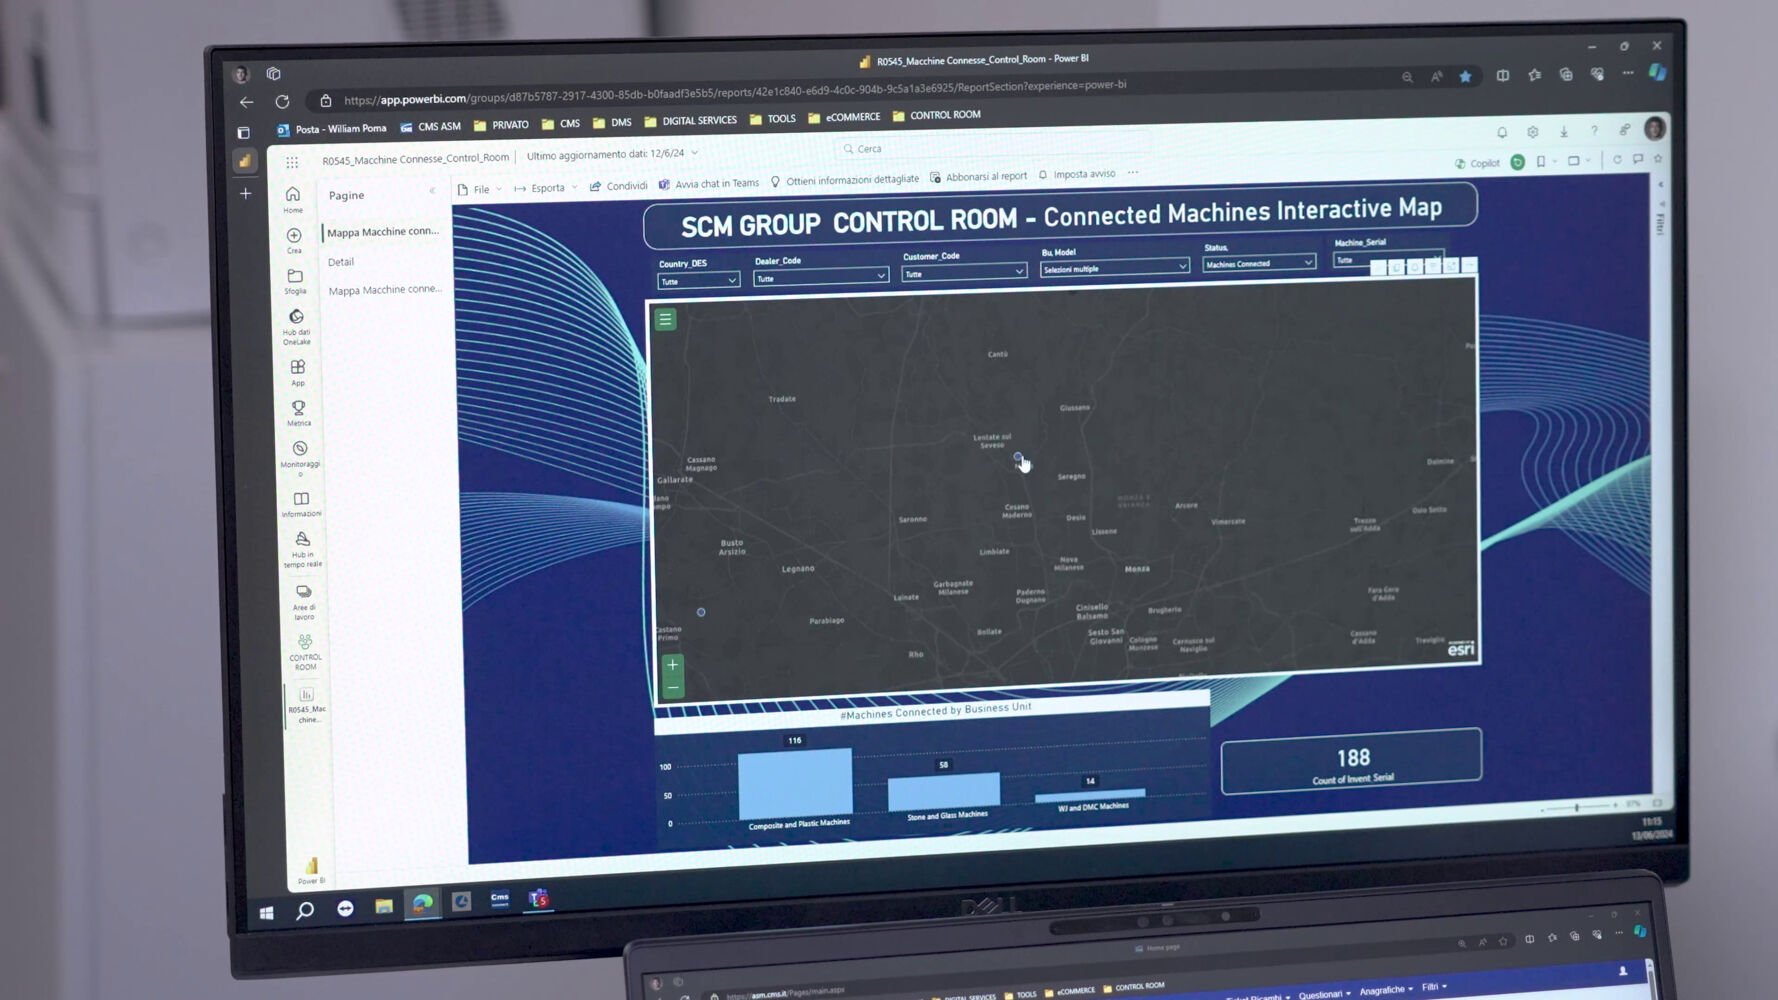1778x1000 pixels.
Task: Select the R0545_Mac report item in sidebar
Action: pos(307,705)
